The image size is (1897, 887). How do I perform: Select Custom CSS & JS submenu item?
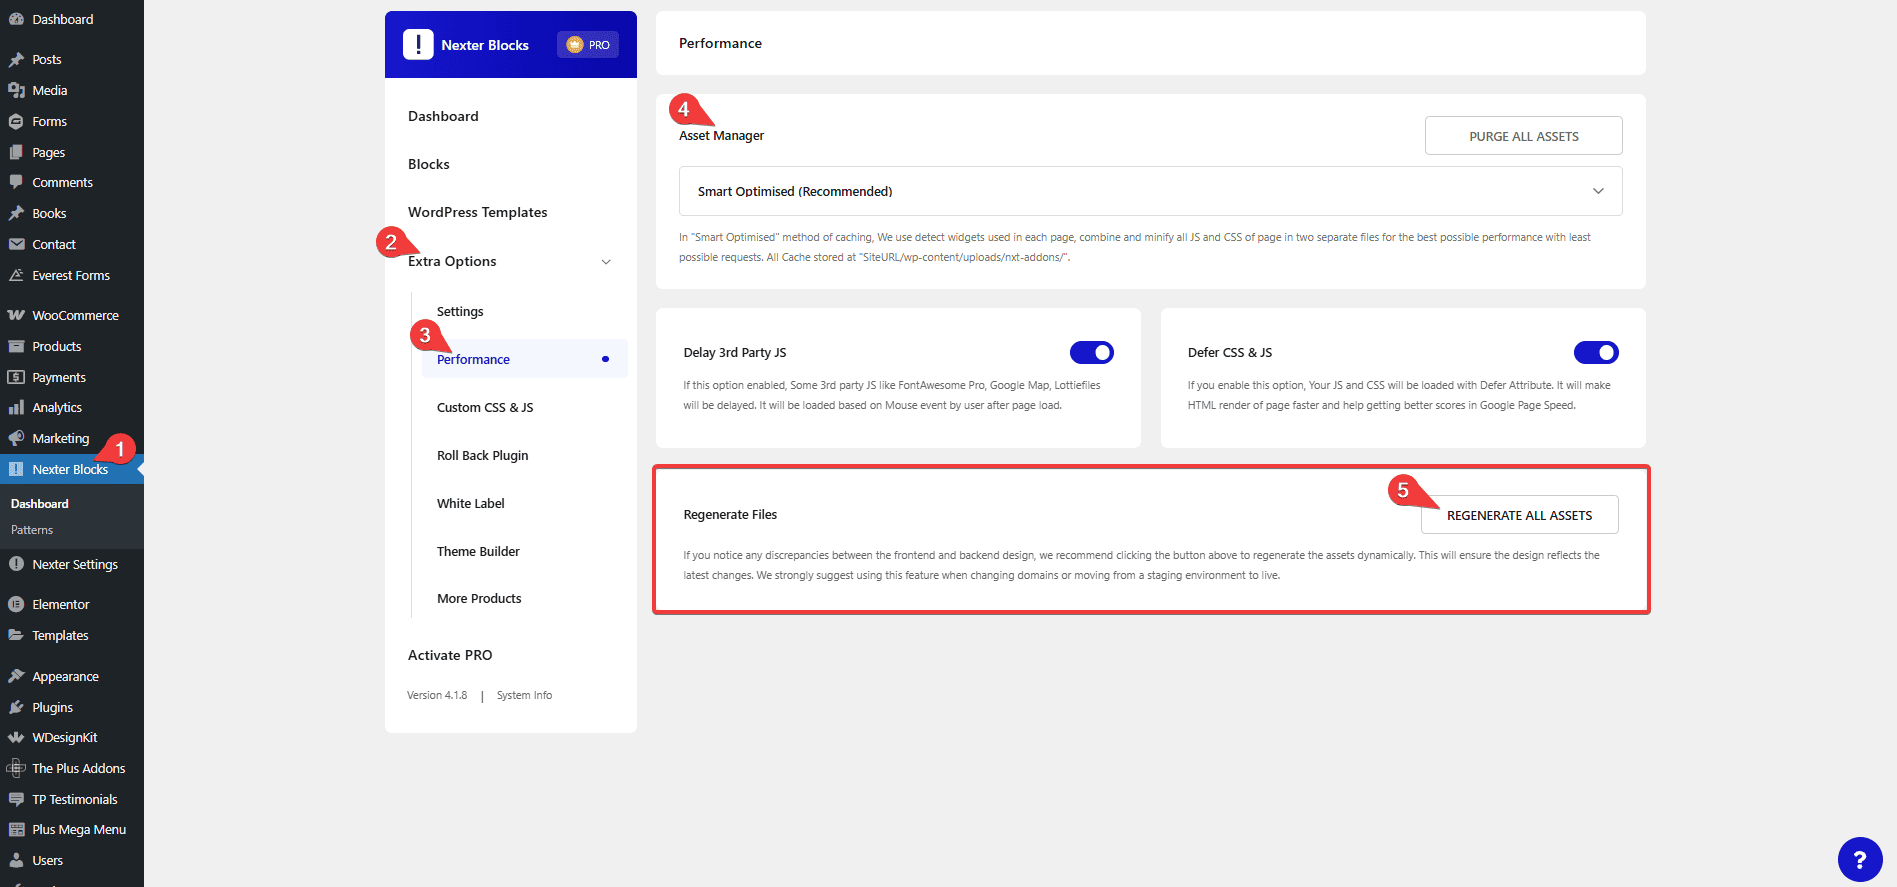(x=485, y=408)
